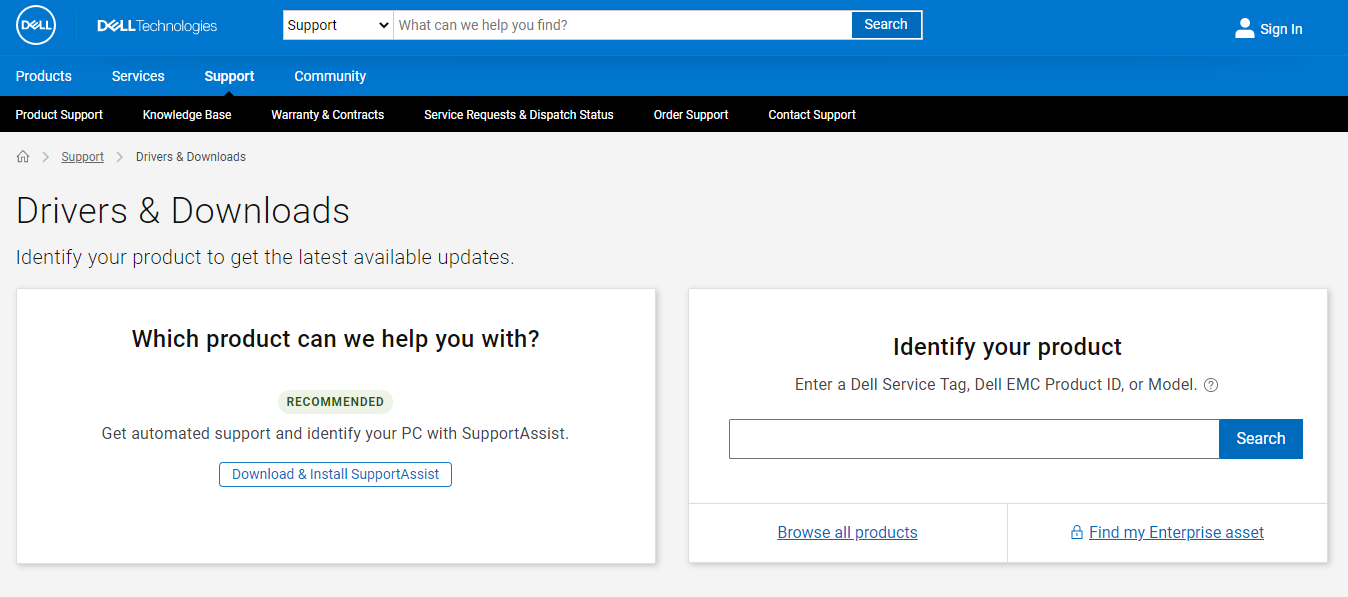This screenshot has width=1348, height=597.
Task: Open Service Requests & Dispatch Status
Action: [518, 115]
